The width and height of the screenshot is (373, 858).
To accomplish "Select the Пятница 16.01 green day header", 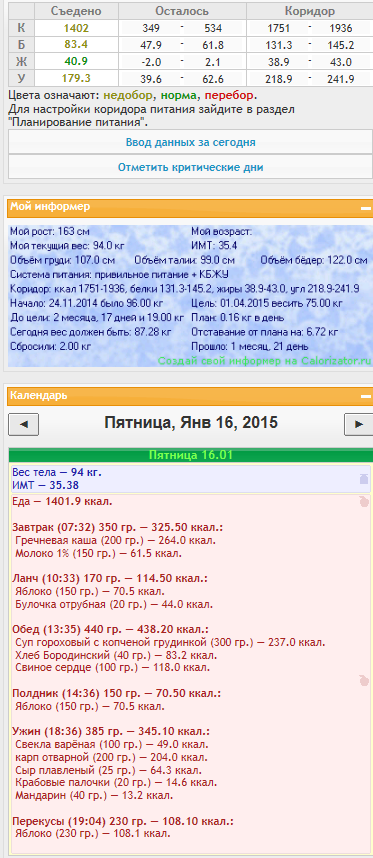I will 190,455.
